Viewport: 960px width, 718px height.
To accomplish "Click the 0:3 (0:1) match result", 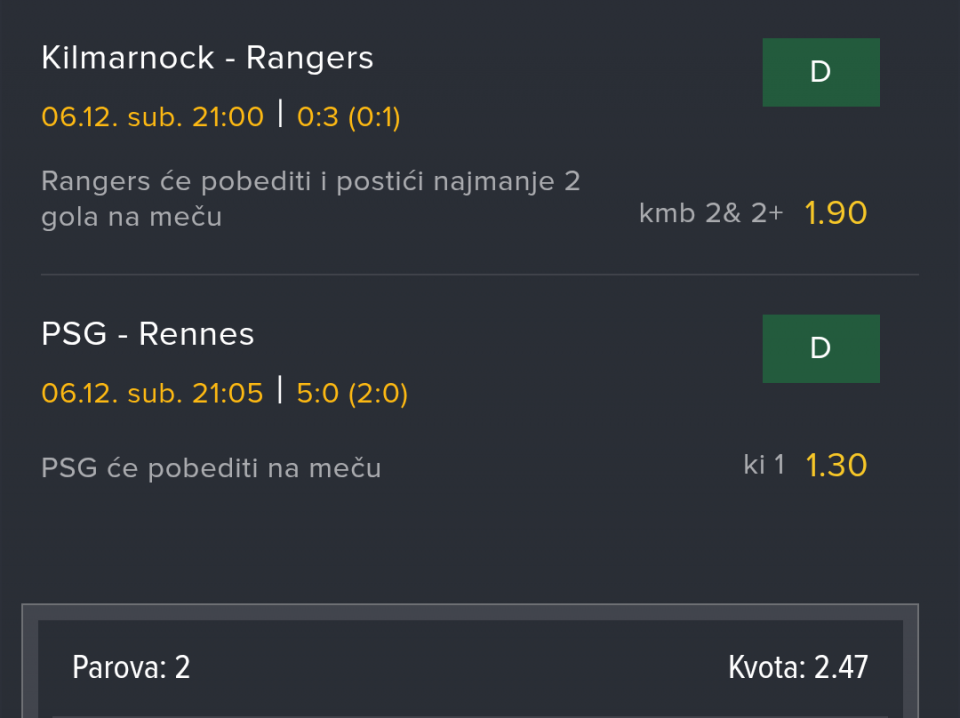I will 348,117.
